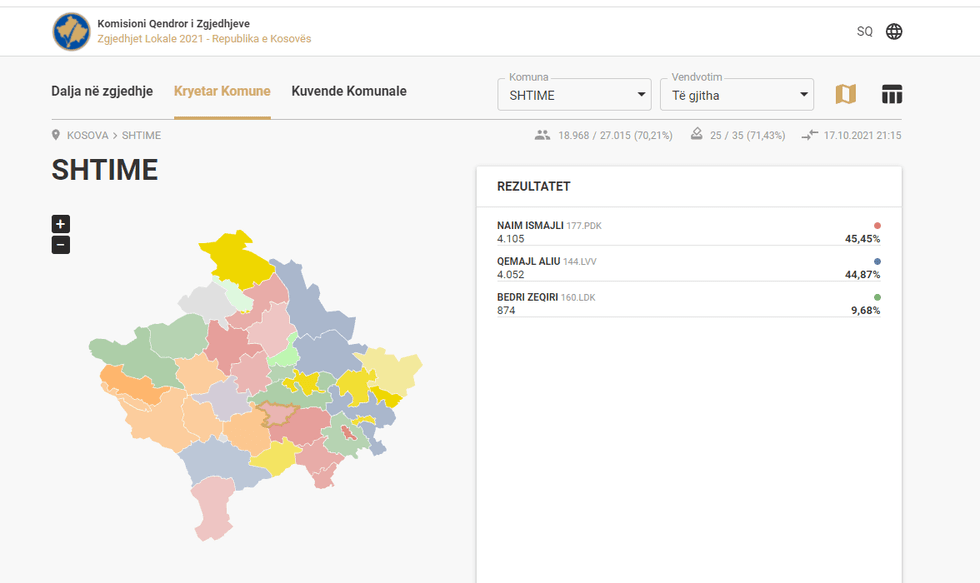Switch to map view icon

[846, 94]
